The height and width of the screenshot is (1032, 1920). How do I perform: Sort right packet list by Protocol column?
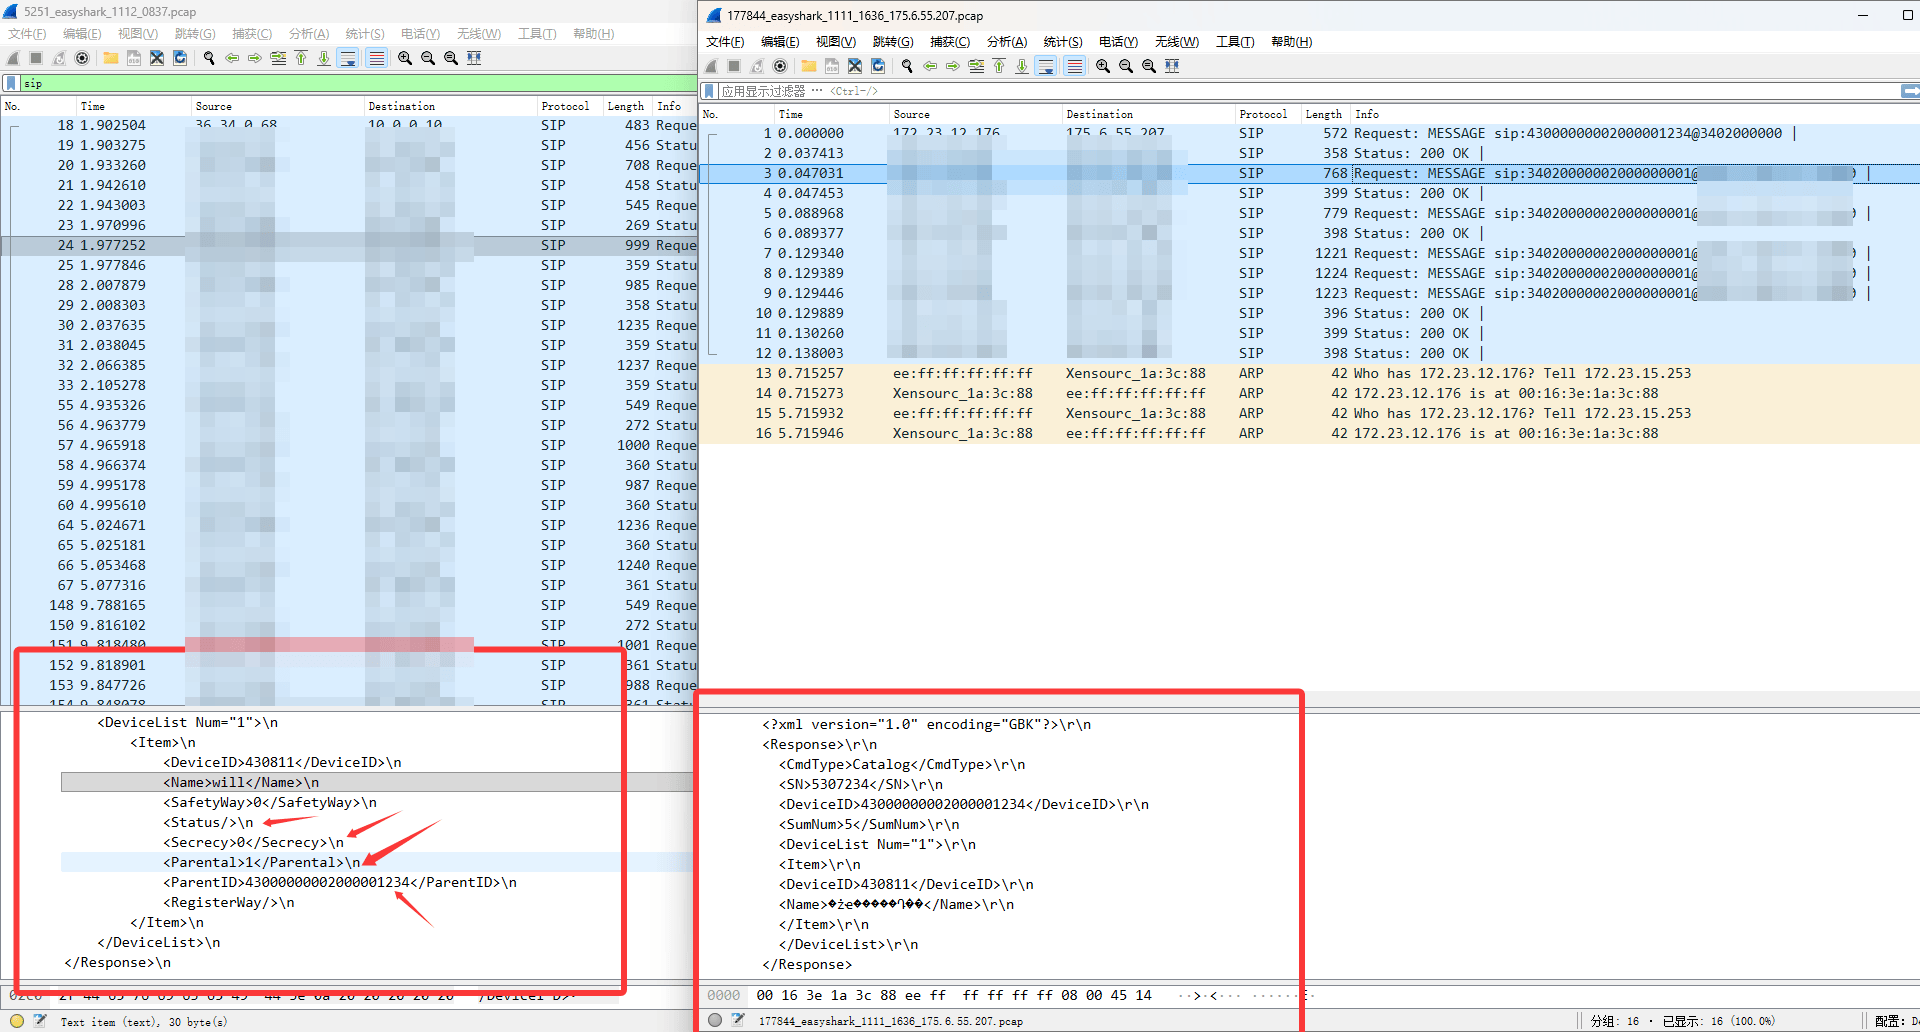click(x=1263, y=114)
